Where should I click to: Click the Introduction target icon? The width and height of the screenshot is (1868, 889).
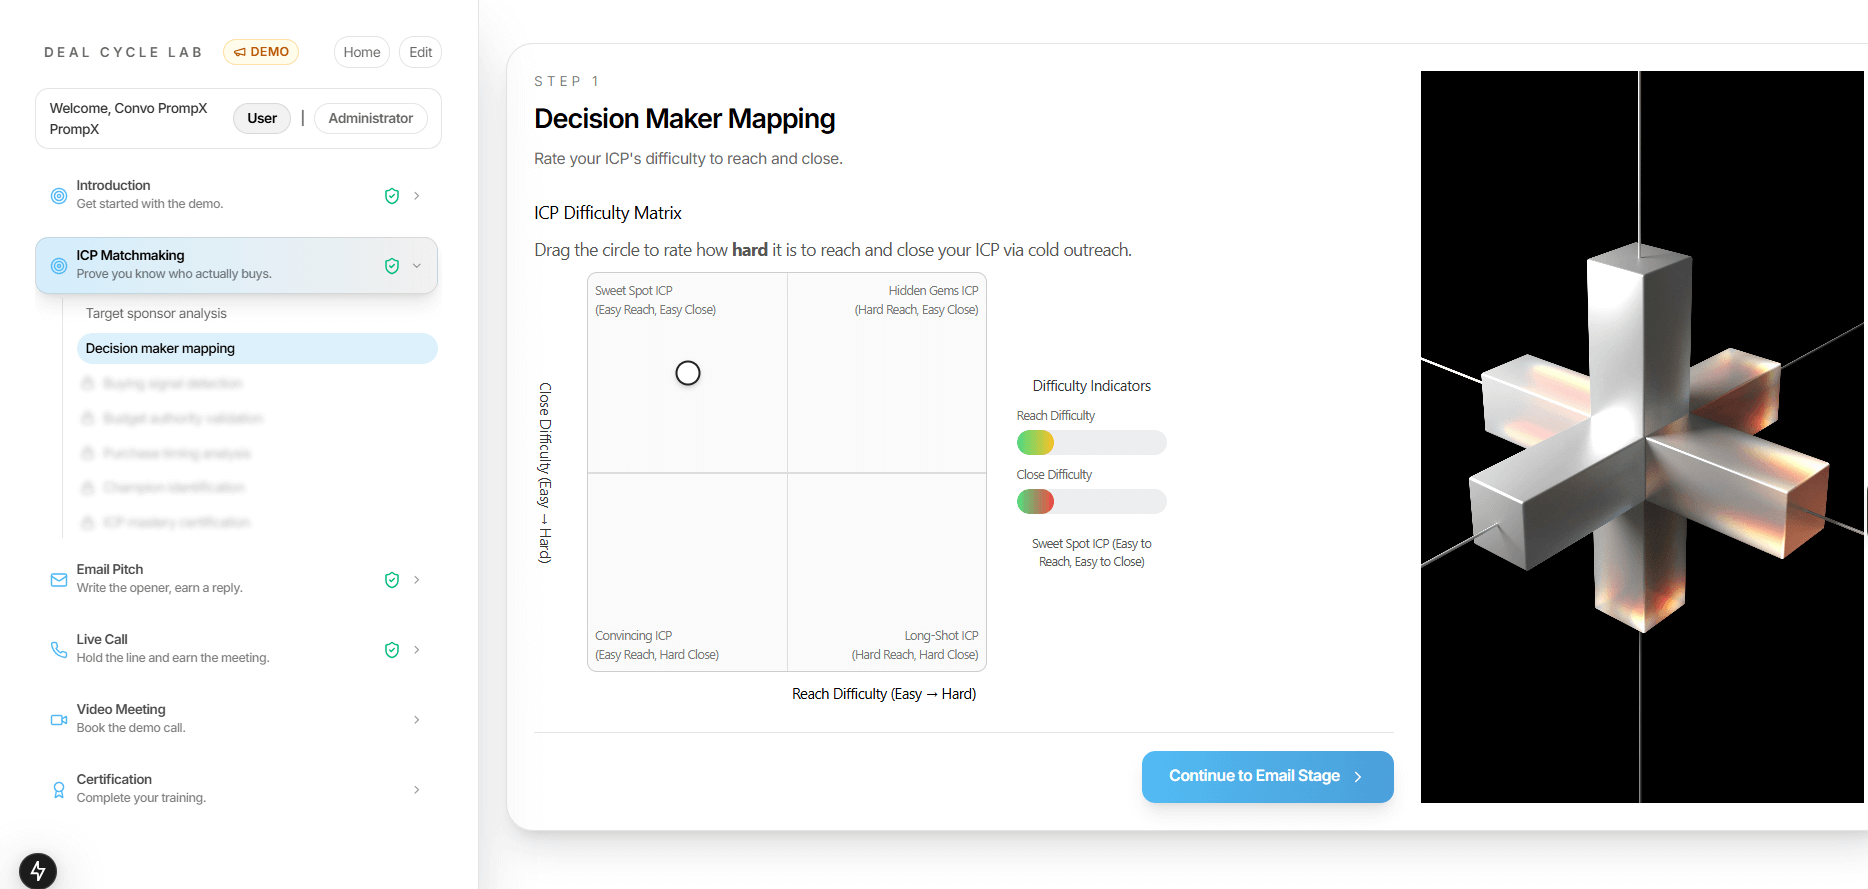coord(59,196)
